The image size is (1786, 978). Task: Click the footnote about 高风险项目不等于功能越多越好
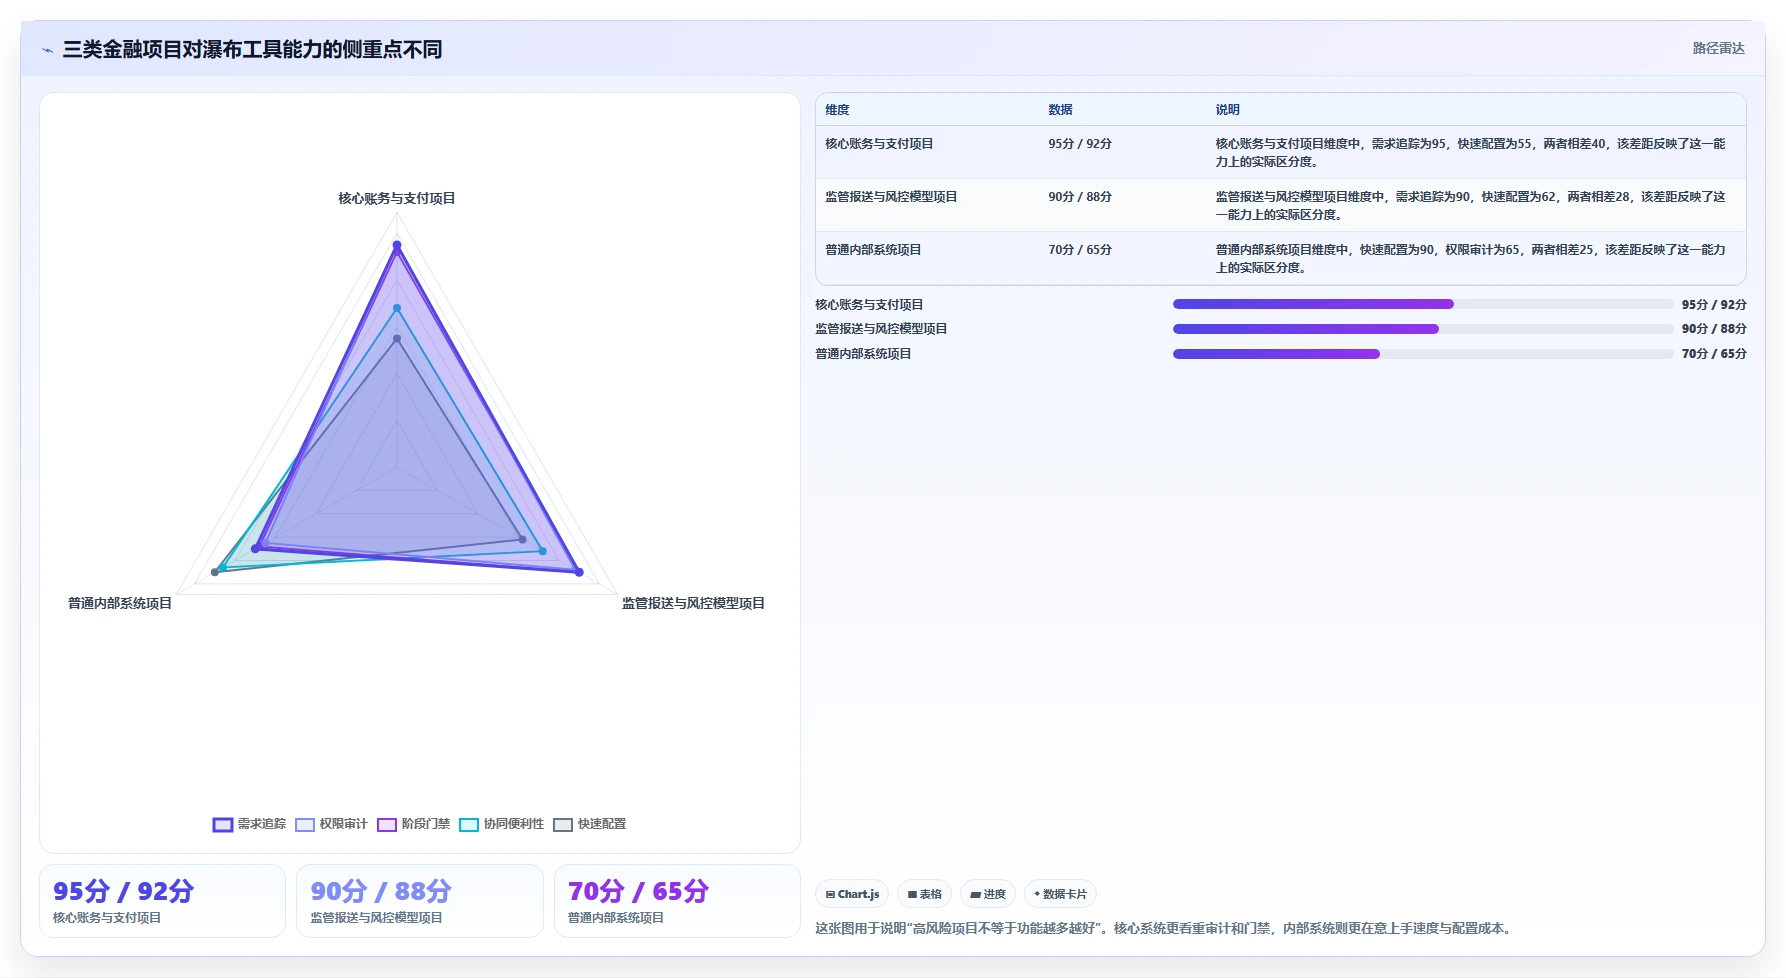(1165, 929)
